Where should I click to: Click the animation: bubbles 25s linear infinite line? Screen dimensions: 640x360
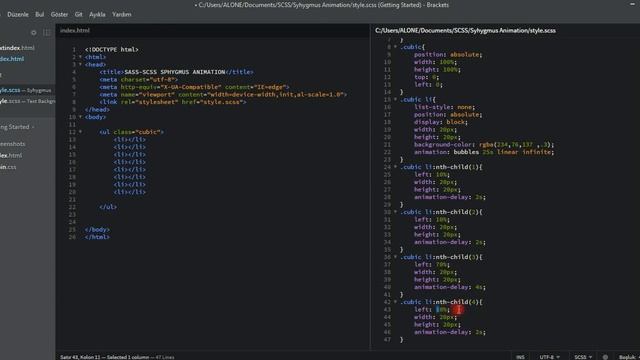point(484,152)
